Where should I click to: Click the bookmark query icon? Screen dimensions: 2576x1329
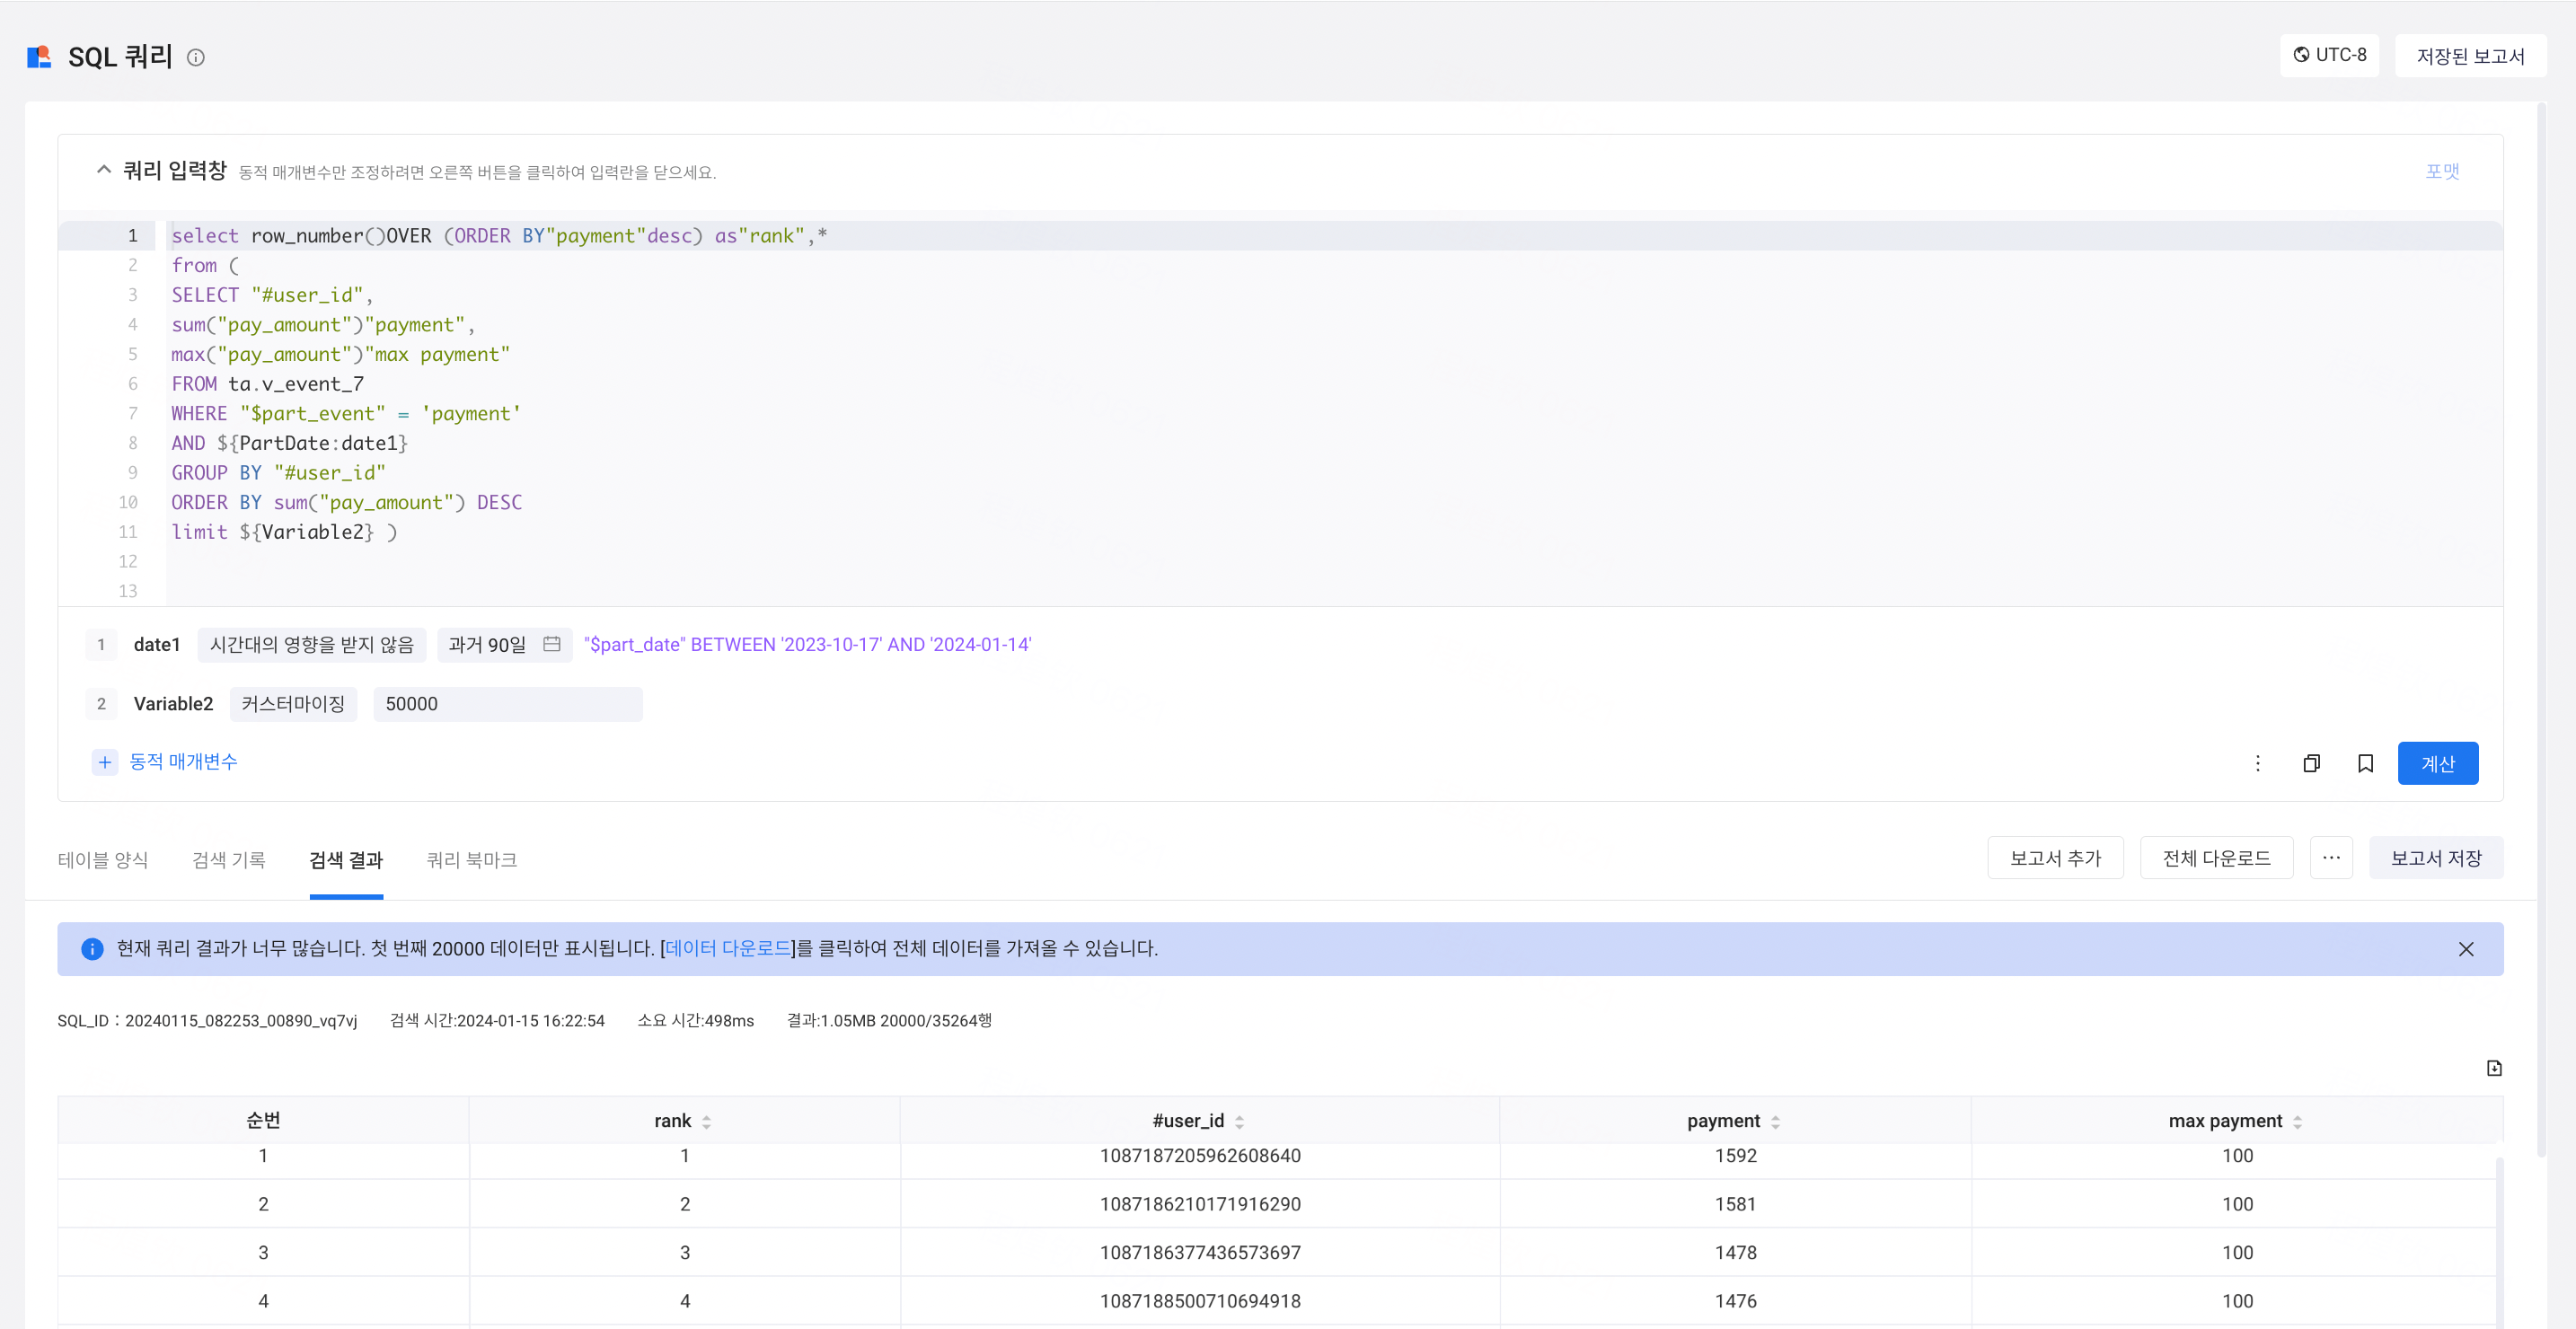pyautogui.click(x=2365, y=764)
